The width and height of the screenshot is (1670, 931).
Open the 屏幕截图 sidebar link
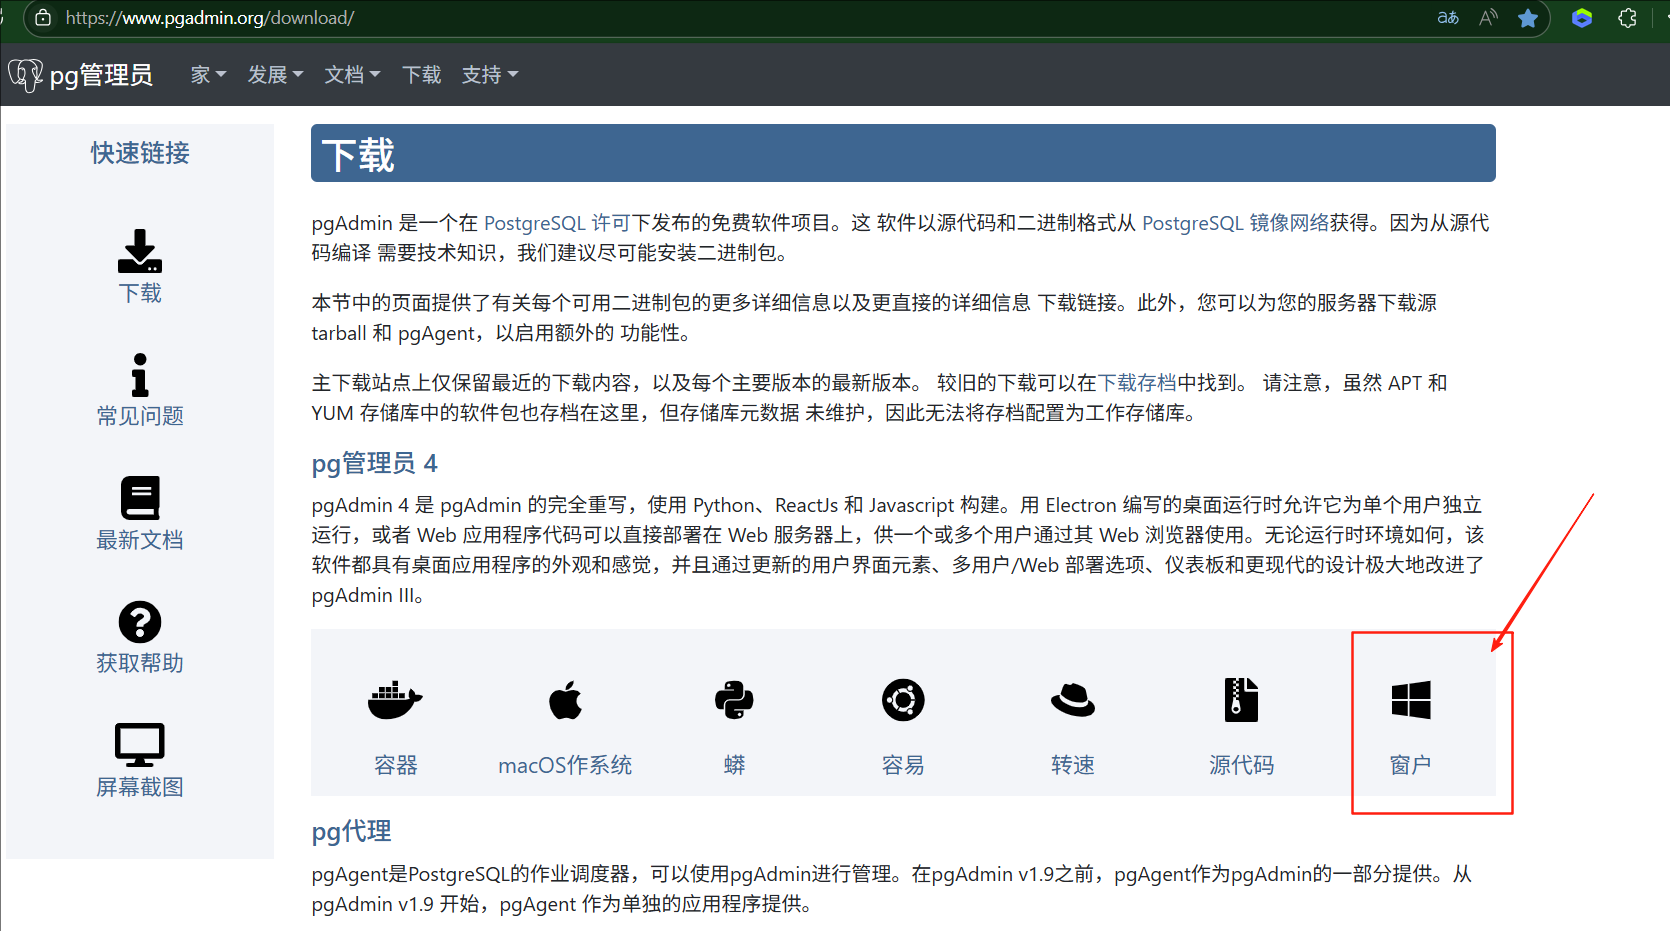tap(140, 787)
